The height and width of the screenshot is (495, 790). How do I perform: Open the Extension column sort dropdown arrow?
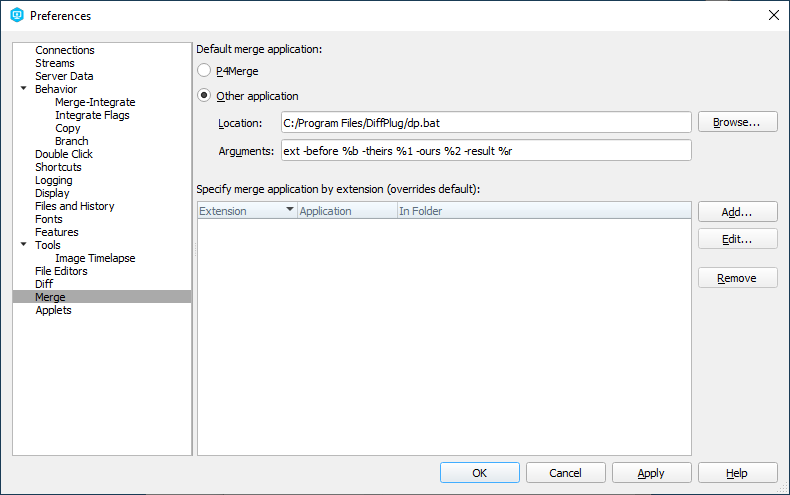click(290, 210)
